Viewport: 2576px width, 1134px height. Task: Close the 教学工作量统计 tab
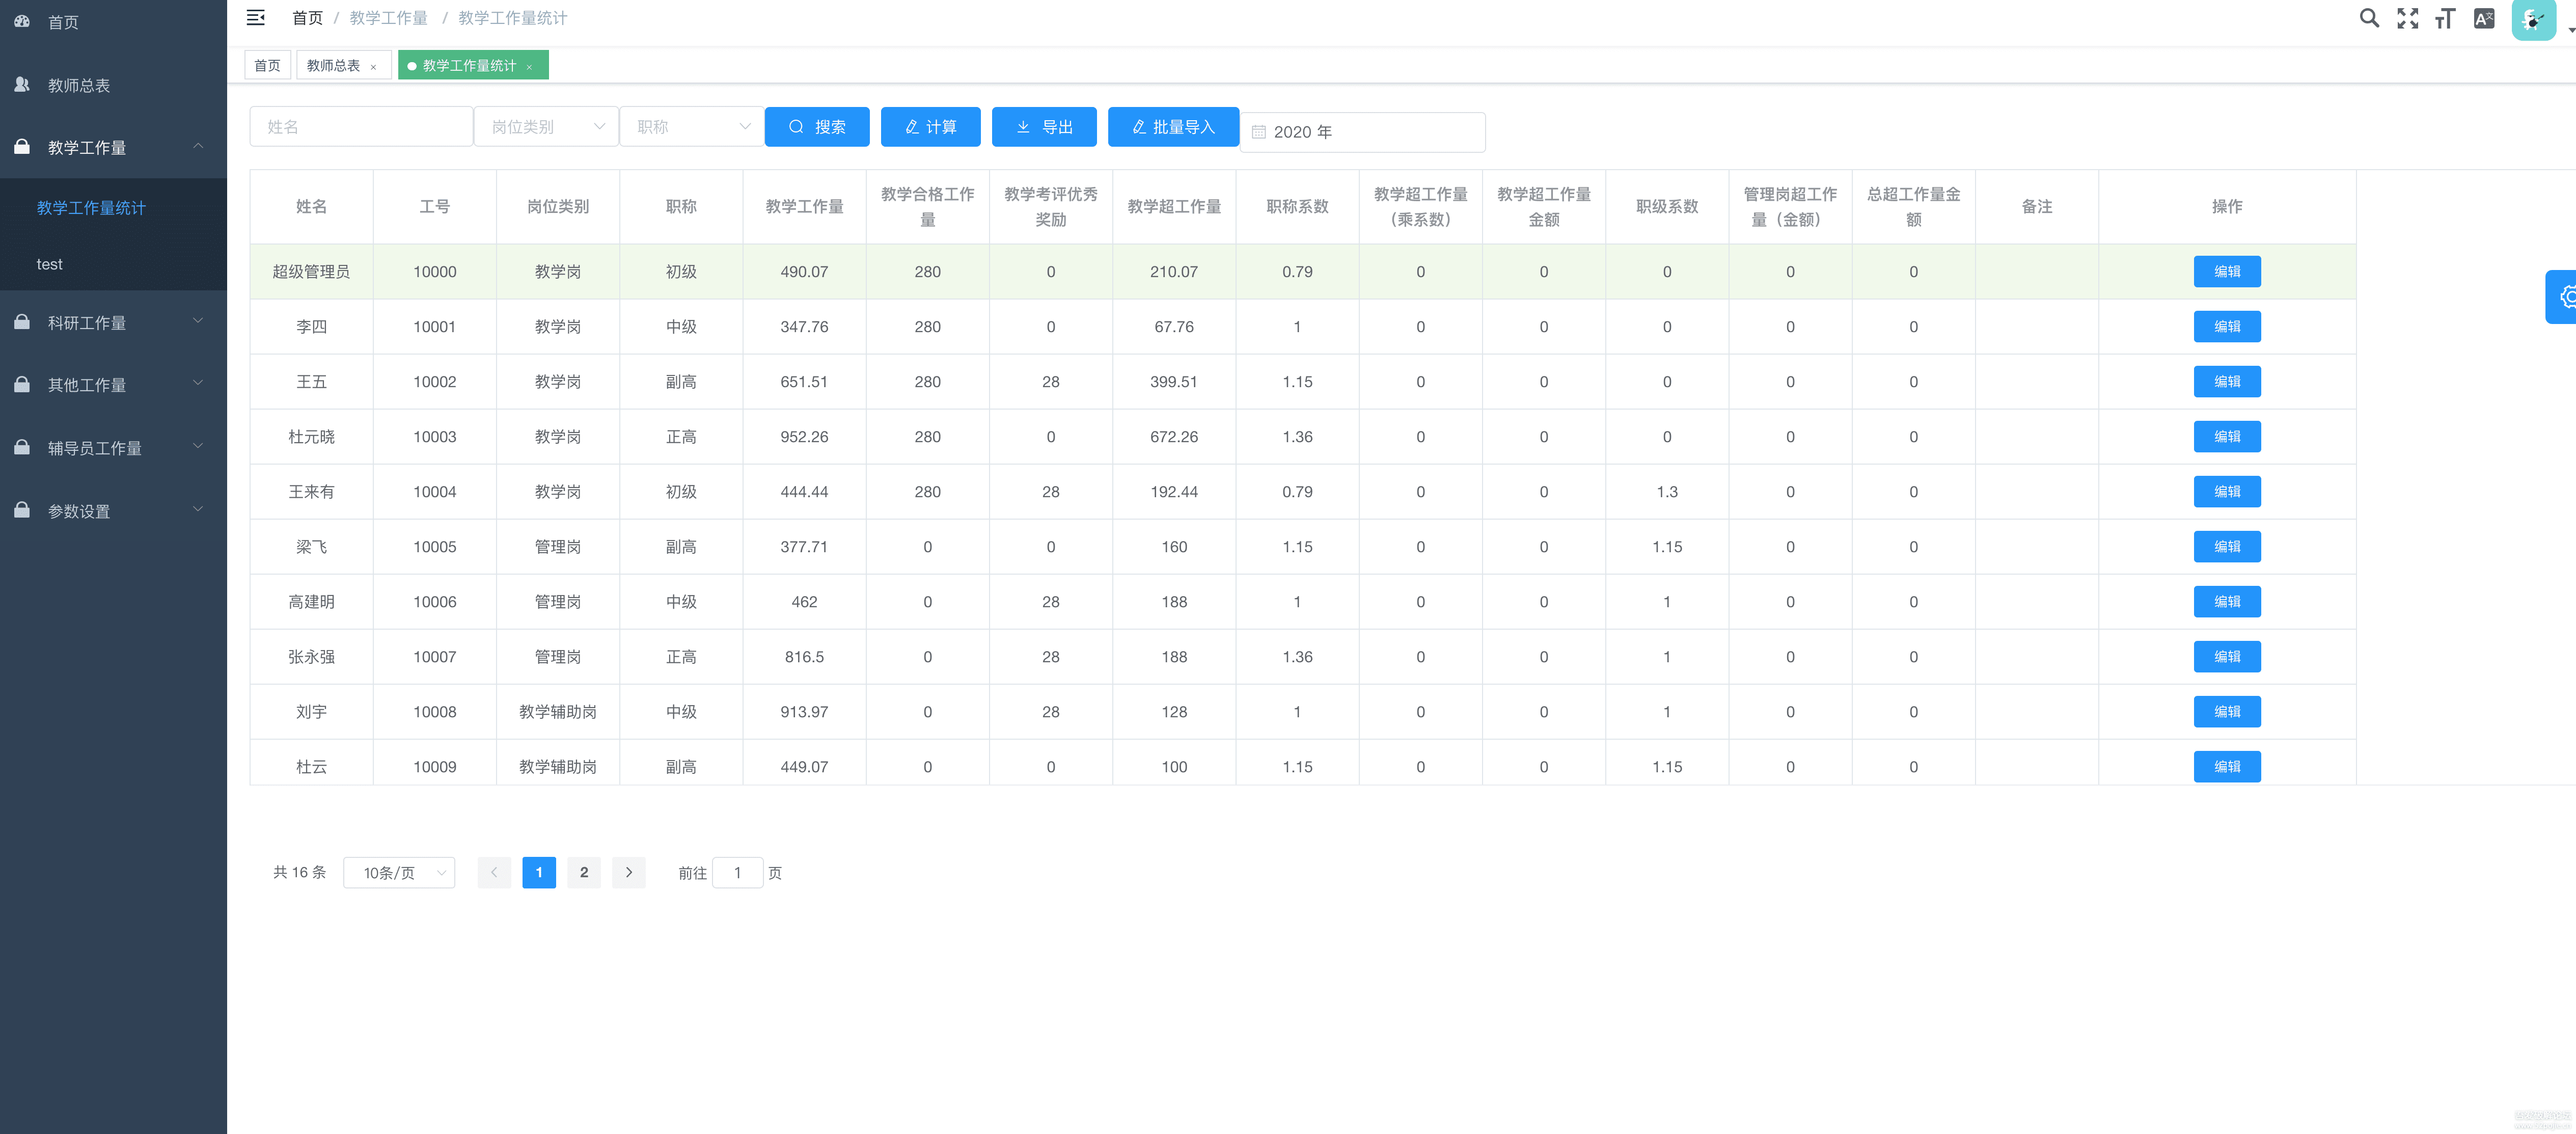click(529, 67)
